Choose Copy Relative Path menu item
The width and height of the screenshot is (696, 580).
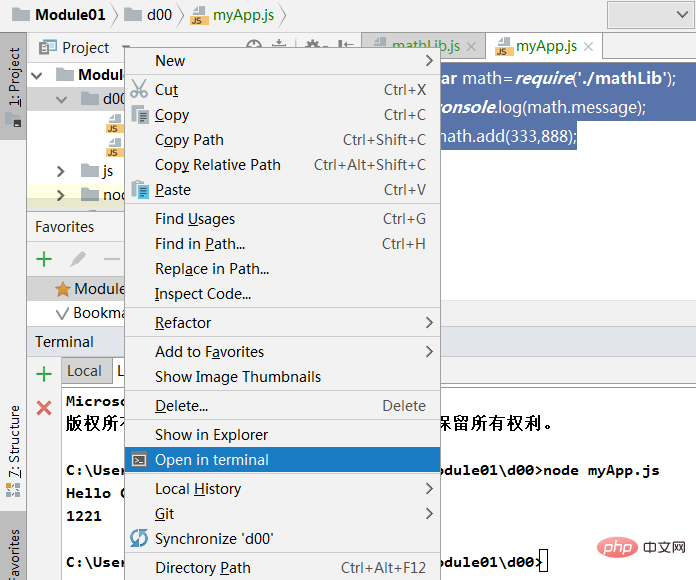pyautogui.click(x=282, y=165)
